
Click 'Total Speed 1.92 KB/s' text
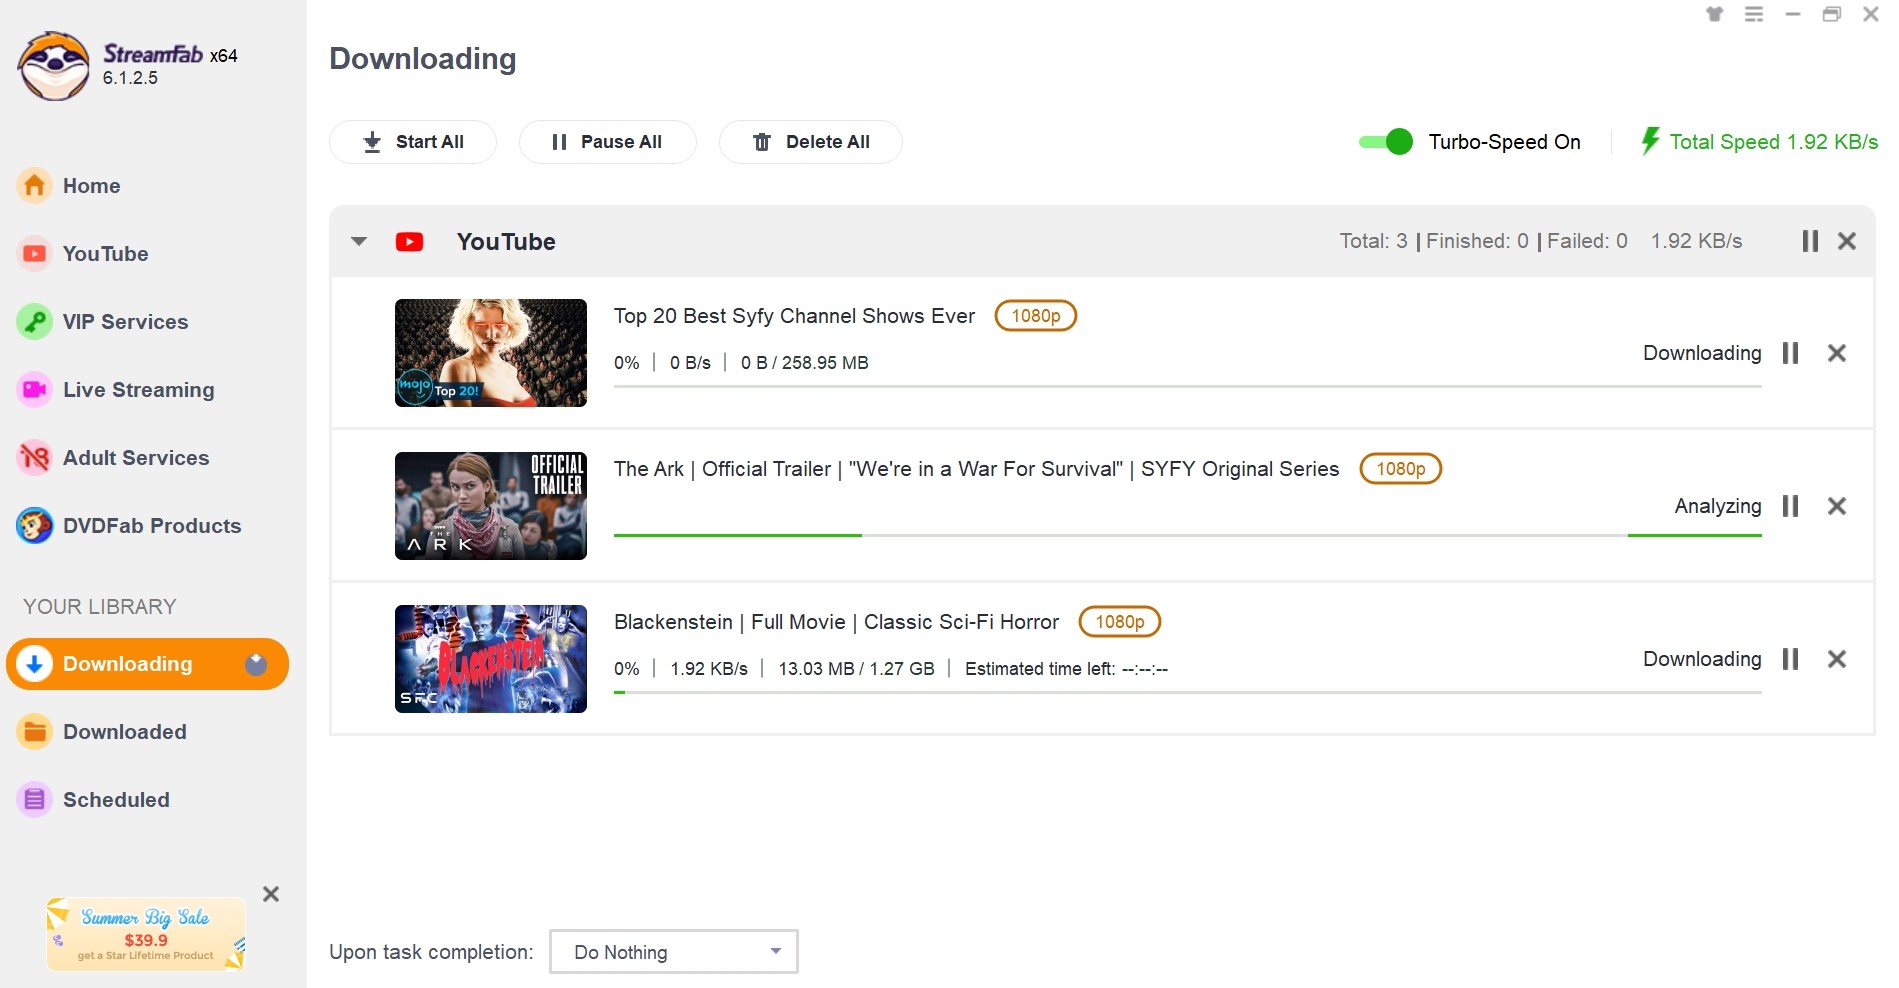[1774, 142]
